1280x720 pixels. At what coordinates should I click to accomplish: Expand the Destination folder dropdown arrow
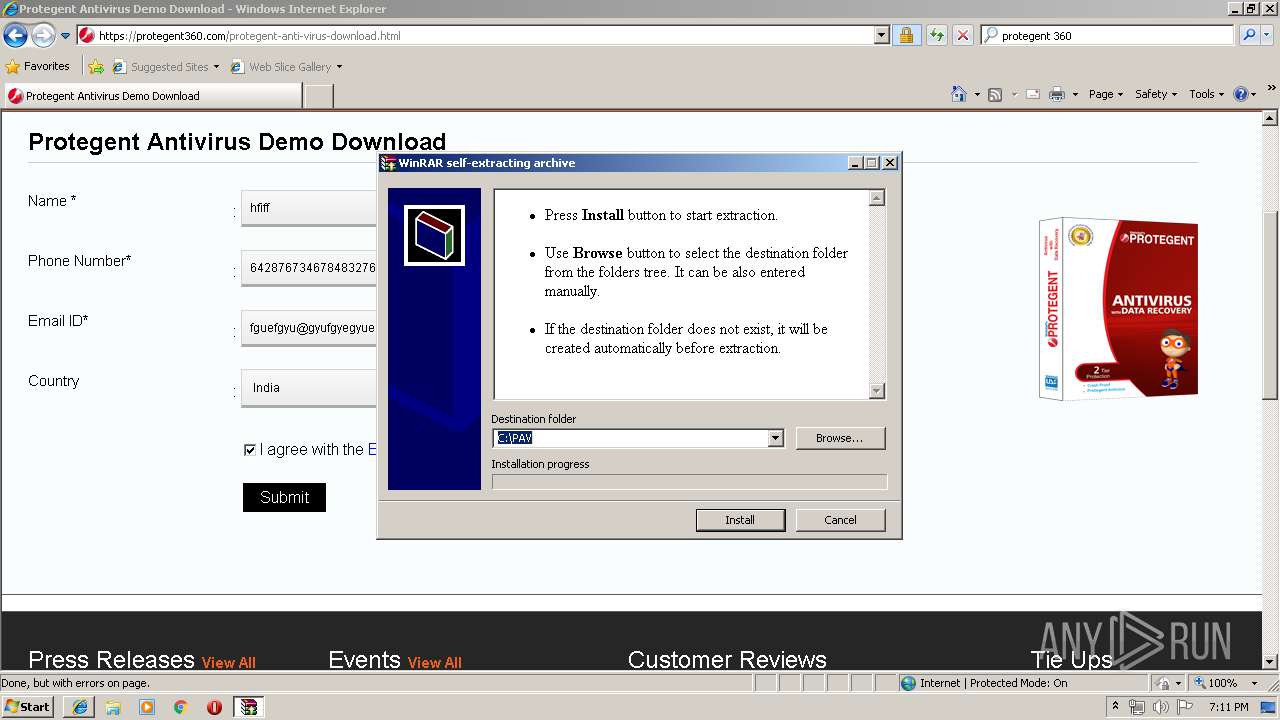point(775,438)
